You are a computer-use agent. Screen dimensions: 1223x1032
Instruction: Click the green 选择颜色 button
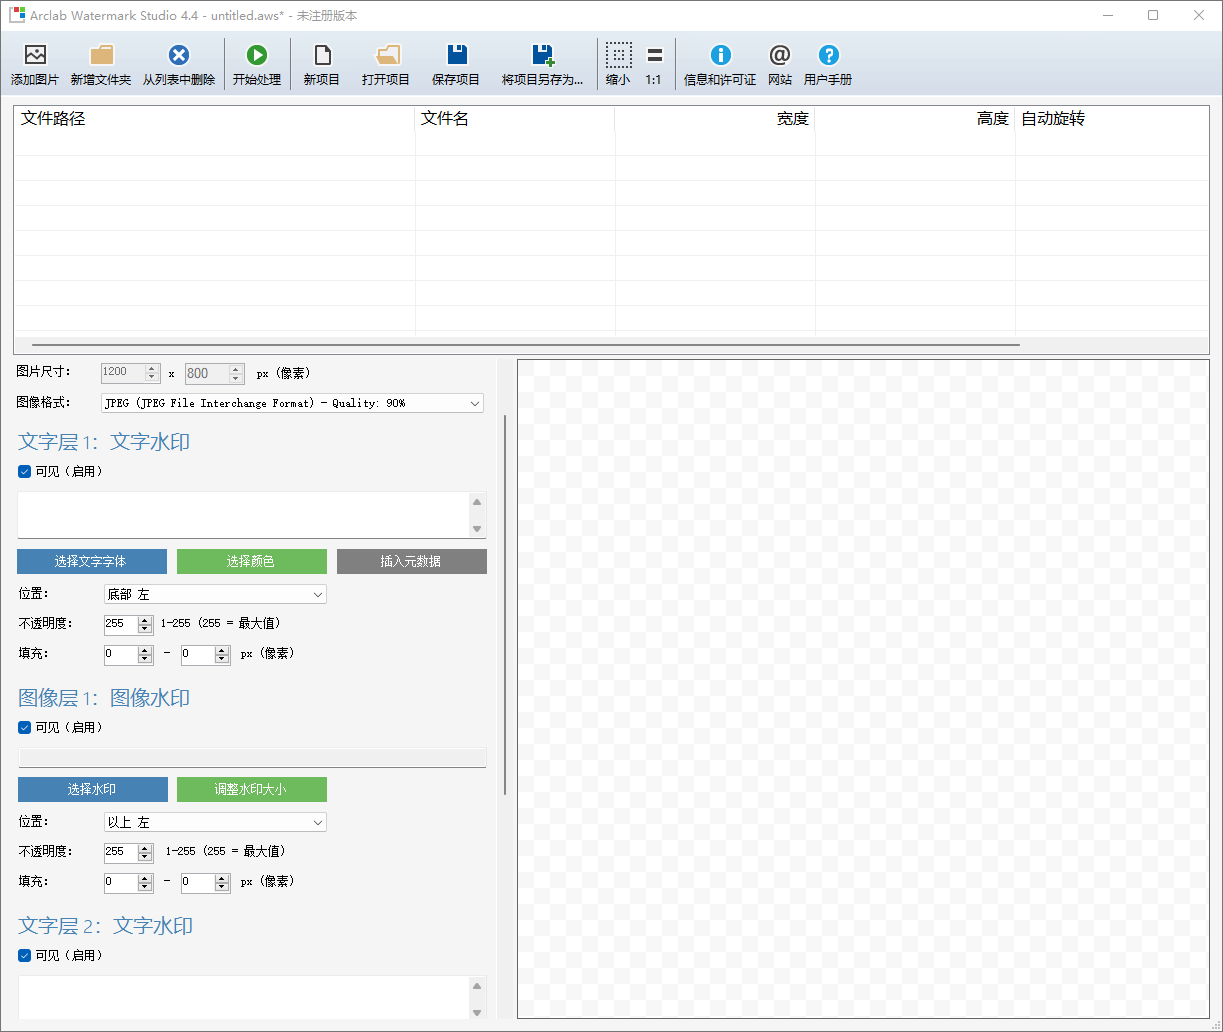click(x=252, y=561)
